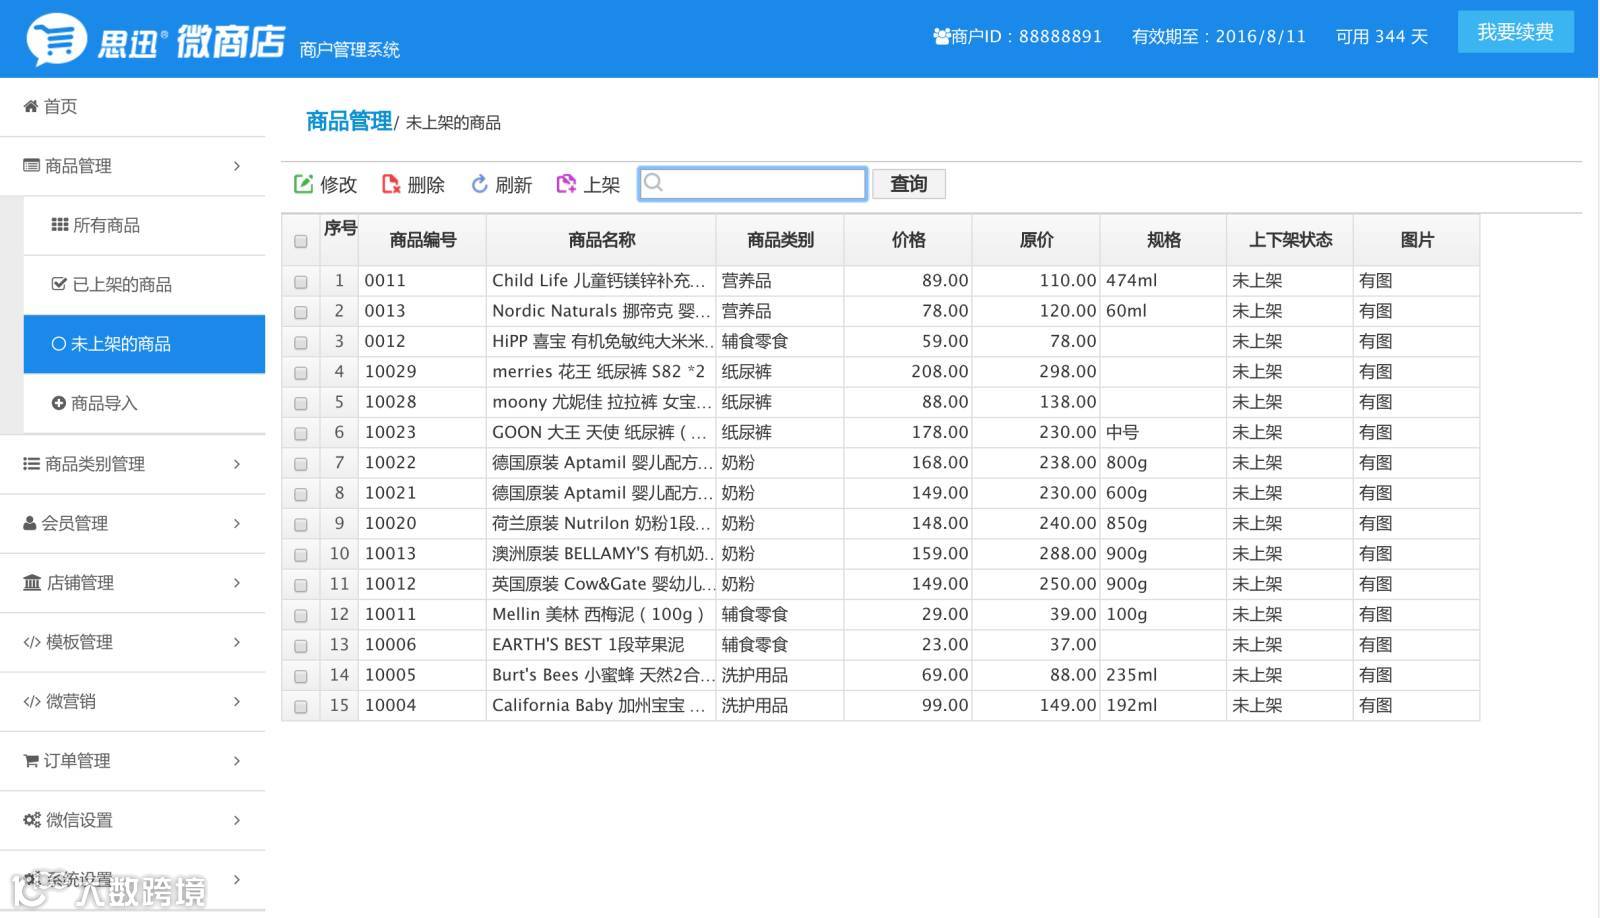Click the circle icon beside 未上架的商品
This screenshot has width=1600, height=918.
pyautogui.click(x=58, y=344)
